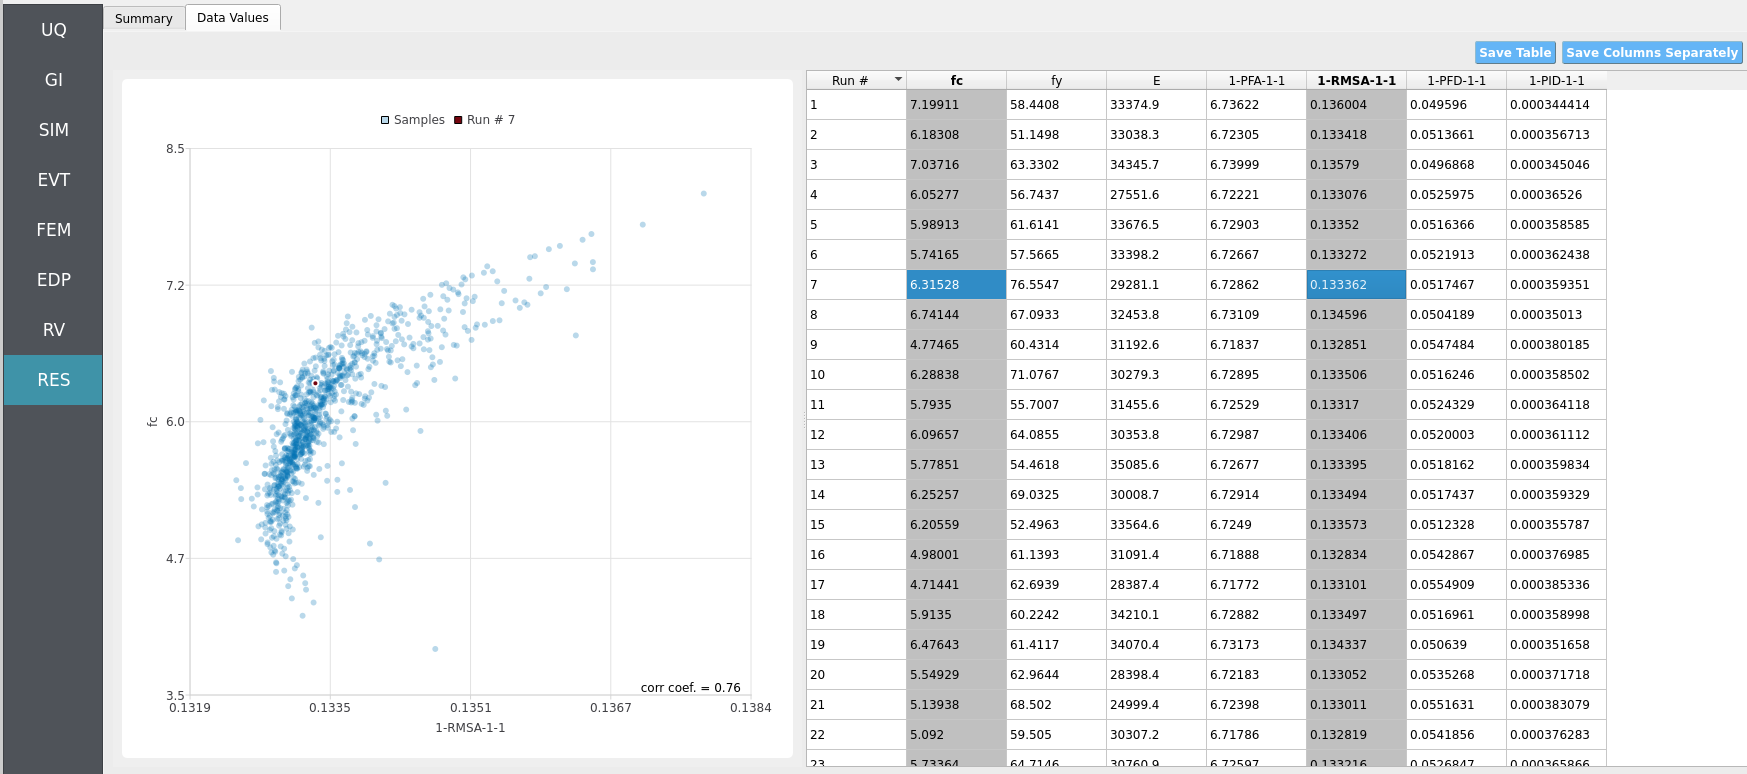Open the GI sidebar panel

[53, 80]
